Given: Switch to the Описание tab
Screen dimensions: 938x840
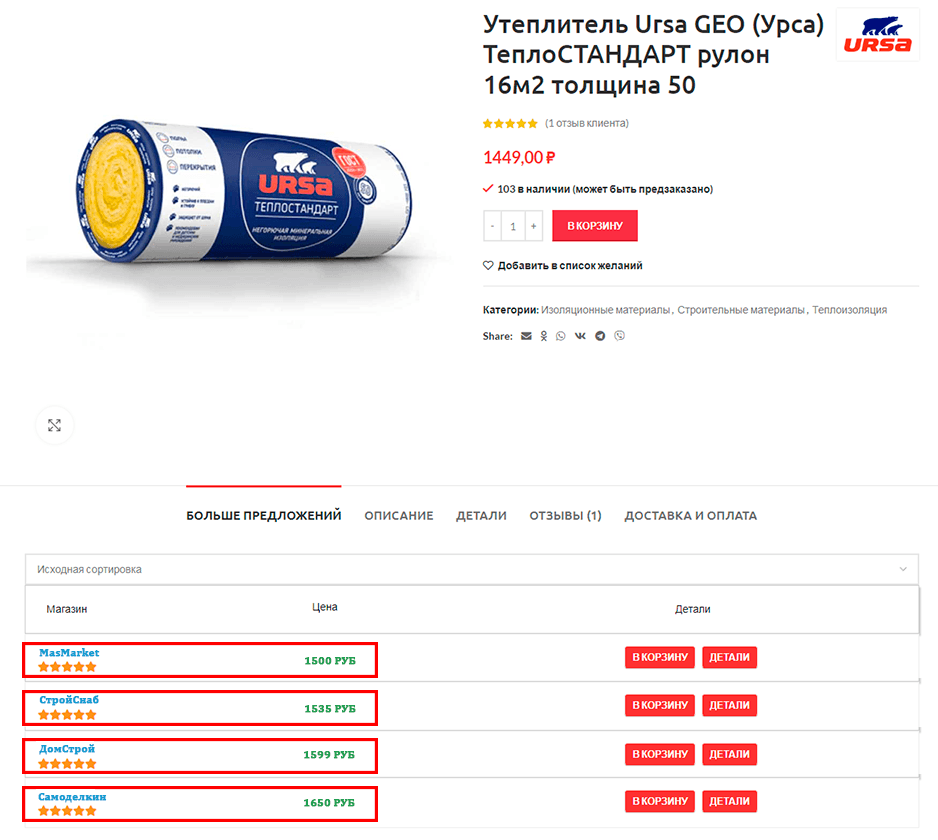Looking at the screenshot, I should point(399,516).
